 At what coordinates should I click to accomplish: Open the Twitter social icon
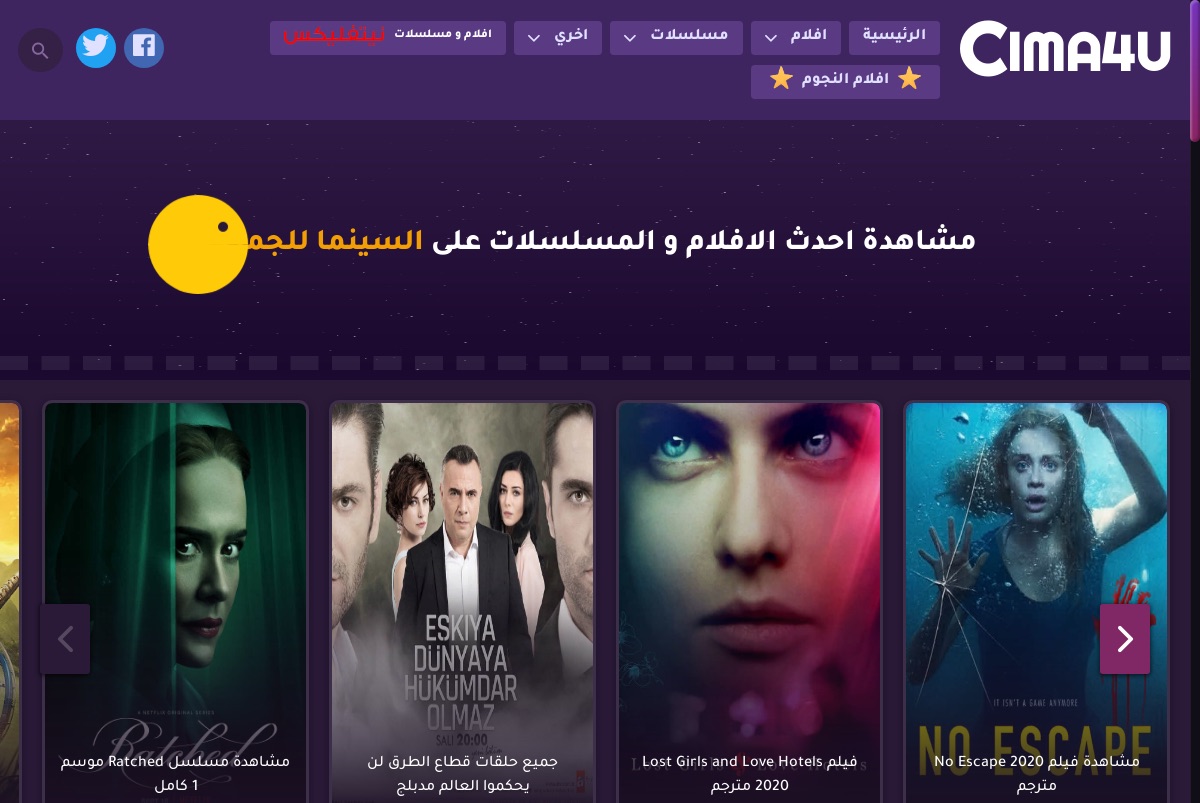click(x=96, y=47)
